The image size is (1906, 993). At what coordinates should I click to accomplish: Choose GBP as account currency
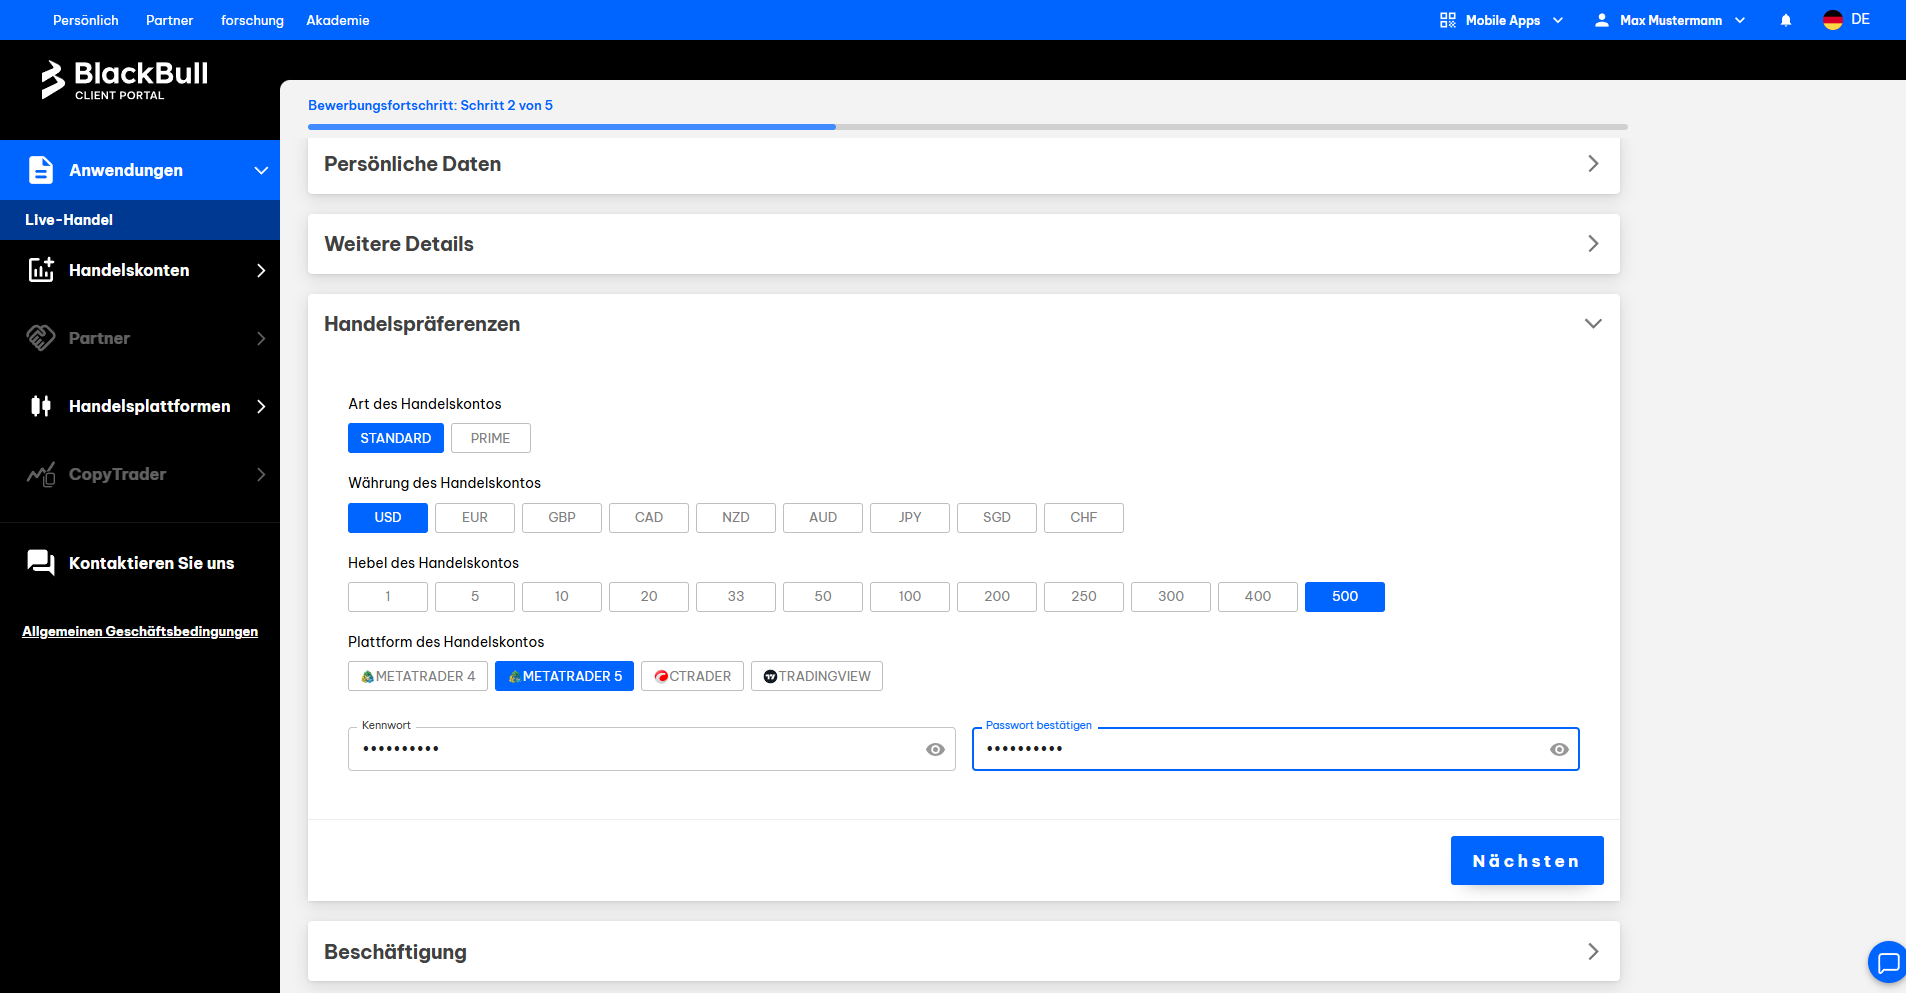(562, 517)
